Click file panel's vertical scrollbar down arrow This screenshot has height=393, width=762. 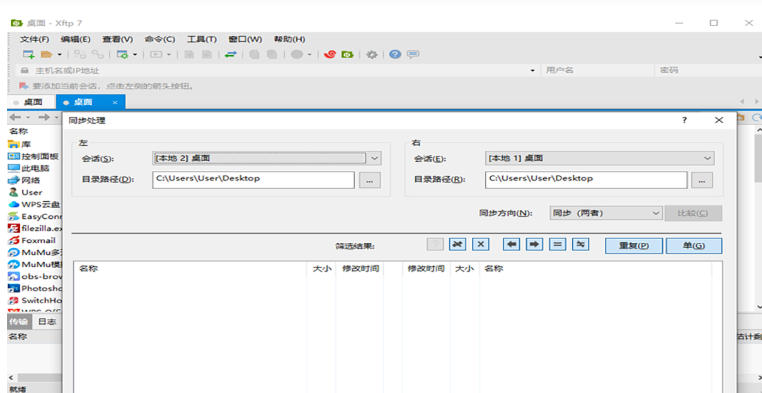pyautogui.click(x=758, y=307)
